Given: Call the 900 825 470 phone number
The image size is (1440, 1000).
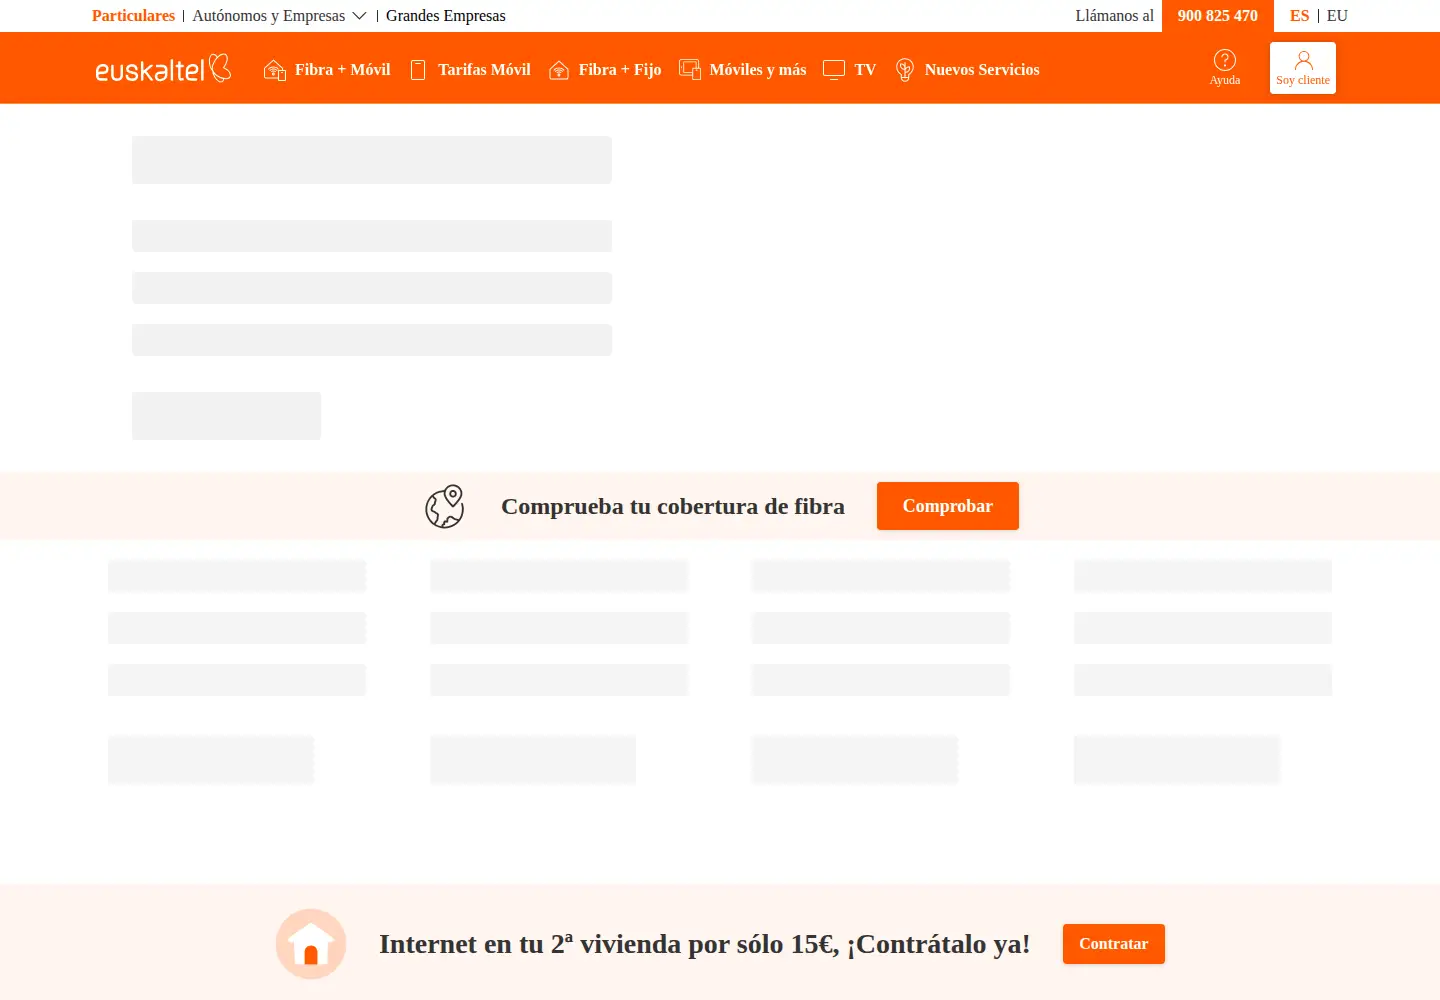Looking at the screenshot, I should (x=1218, y=16).
